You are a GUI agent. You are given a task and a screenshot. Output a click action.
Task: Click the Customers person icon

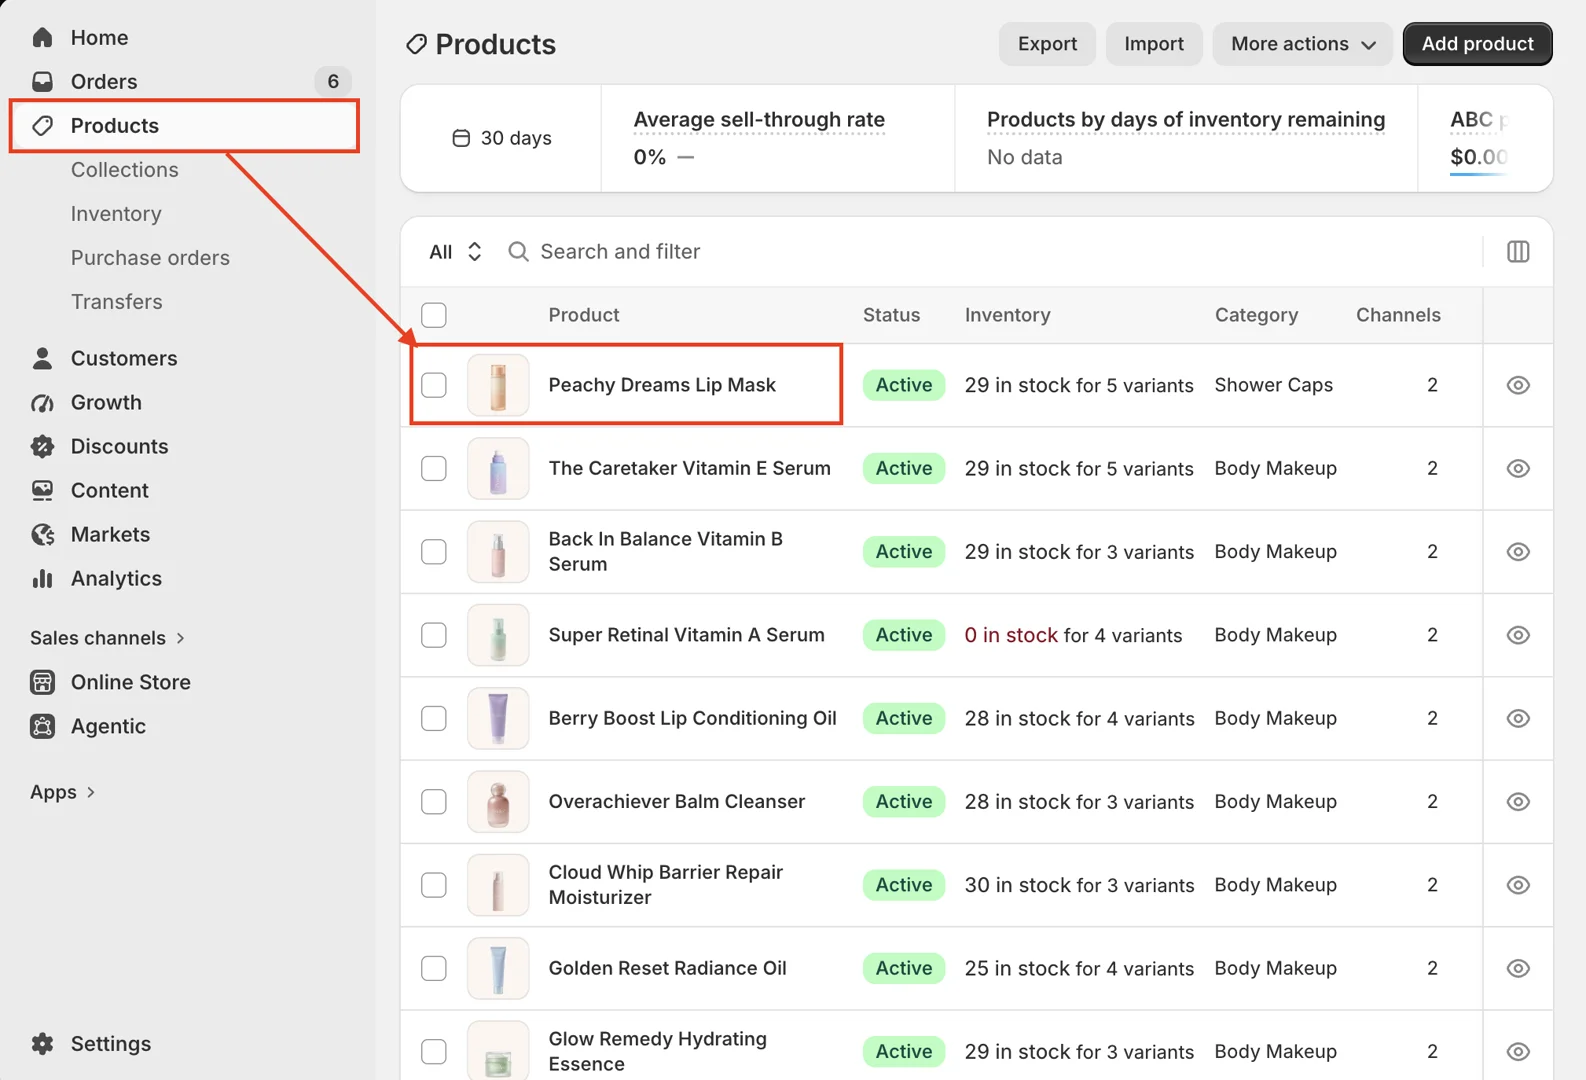(42, 358)
